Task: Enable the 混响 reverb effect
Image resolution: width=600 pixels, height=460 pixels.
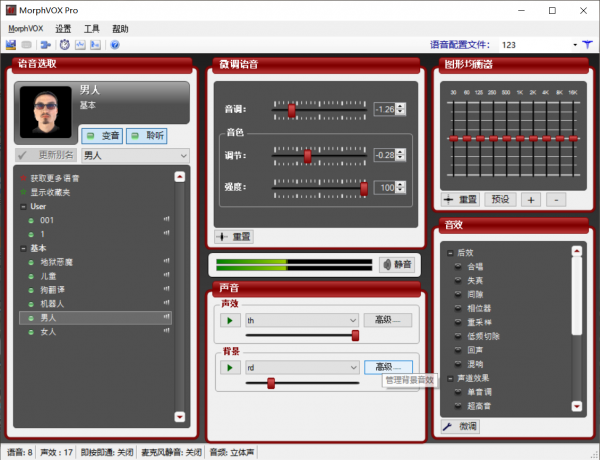Action: coord(458,364)
